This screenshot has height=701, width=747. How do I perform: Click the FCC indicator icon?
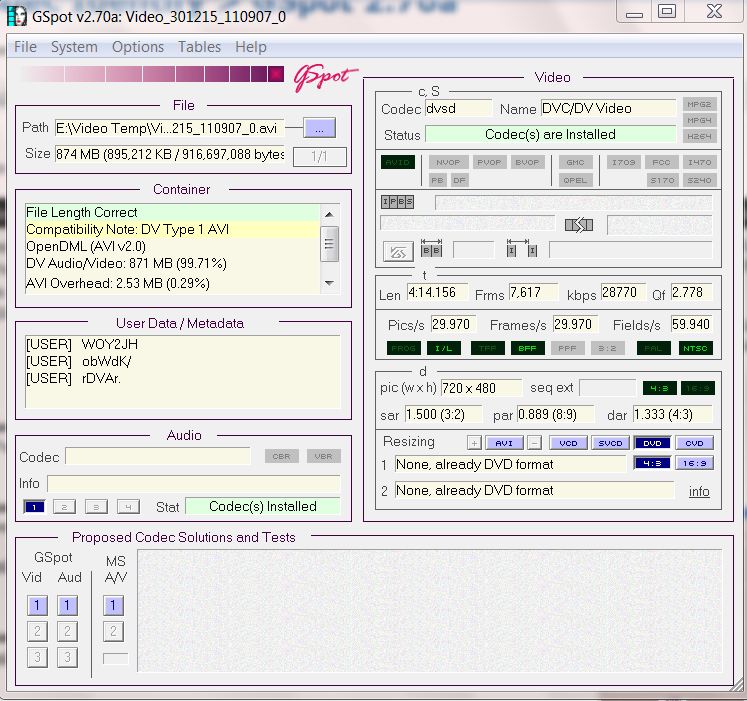[x=661, y=162]
